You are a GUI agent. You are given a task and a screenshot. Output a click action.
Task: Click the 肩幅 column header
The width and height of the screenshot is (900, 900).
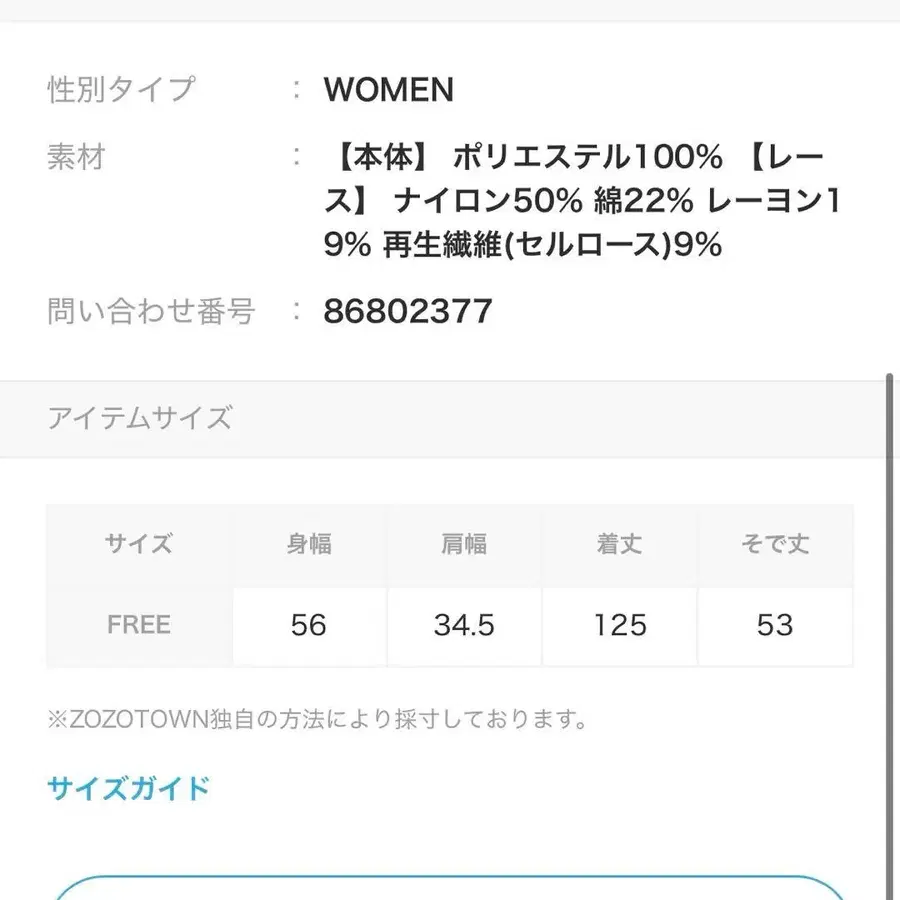click(465, 543)
